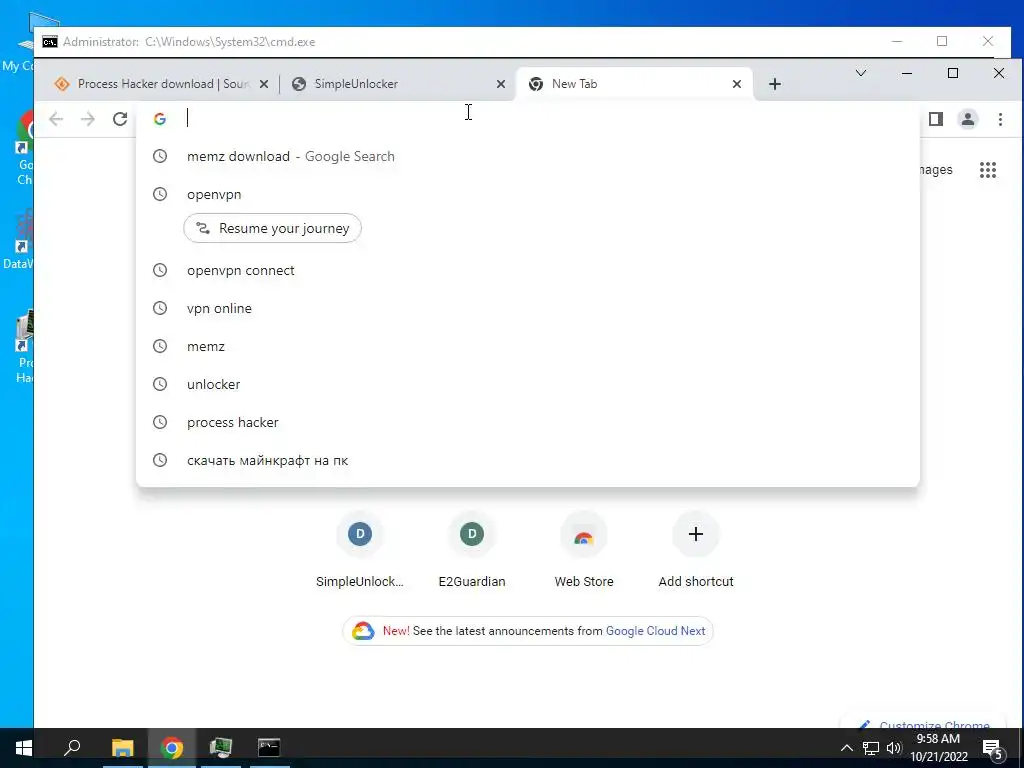Open Chrome's three-dot menu

[1000, 119]
